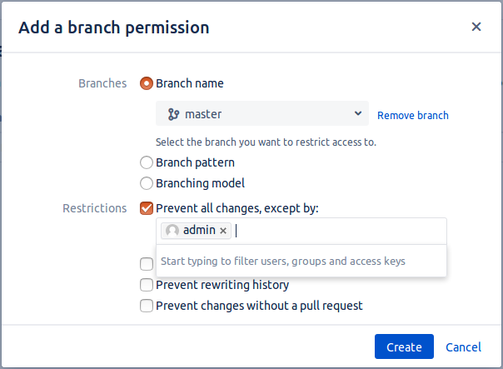This screenshot has width=503, height=369.
Task: Open the master branch dropdown chevron
Action: coord(358,113)
